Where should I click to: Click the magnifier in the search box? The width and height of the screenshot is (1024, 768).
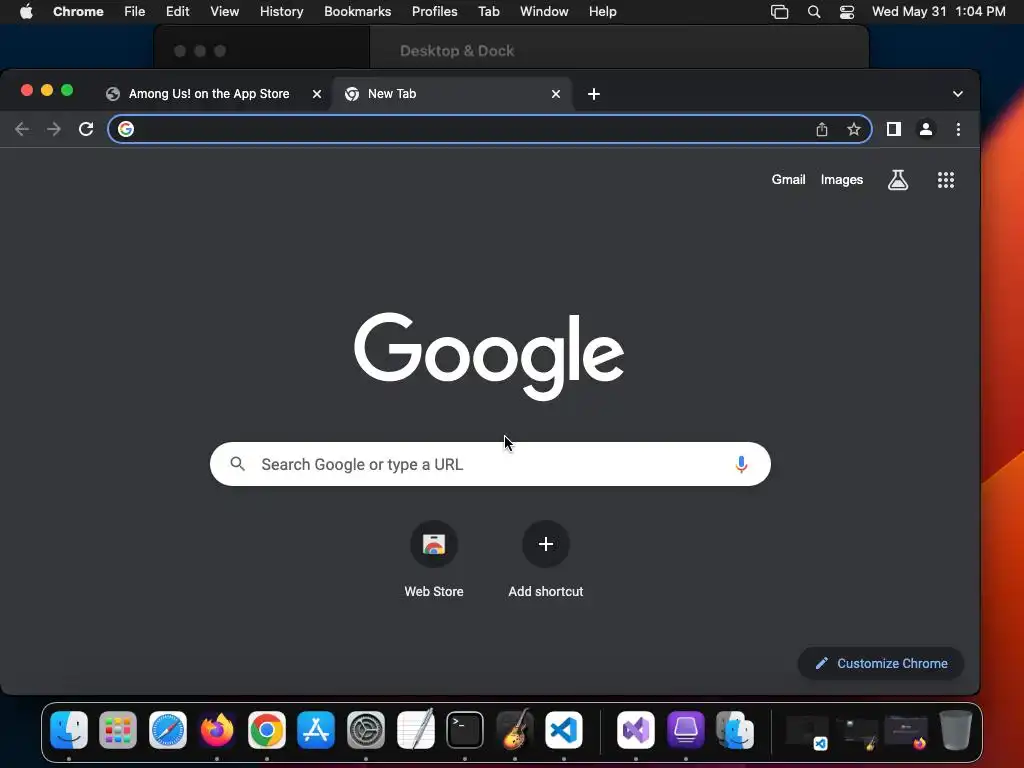click(238, 464)
